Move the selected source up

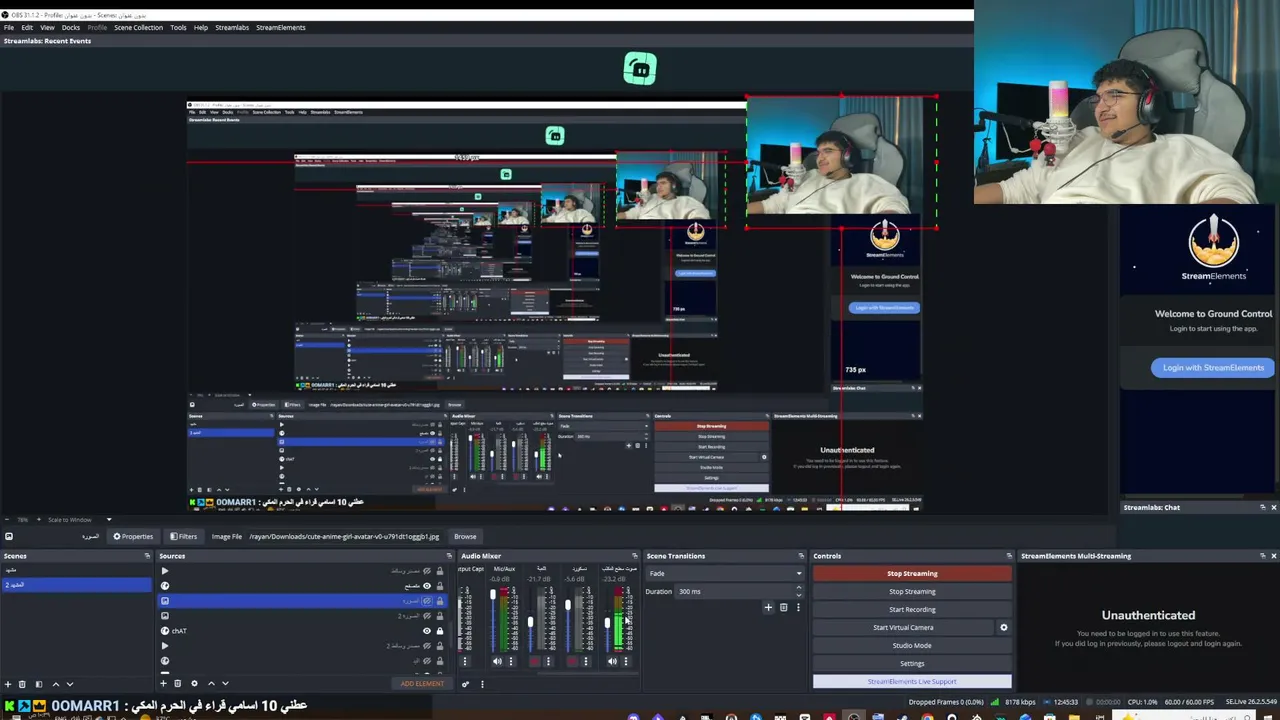coord(211,684)
